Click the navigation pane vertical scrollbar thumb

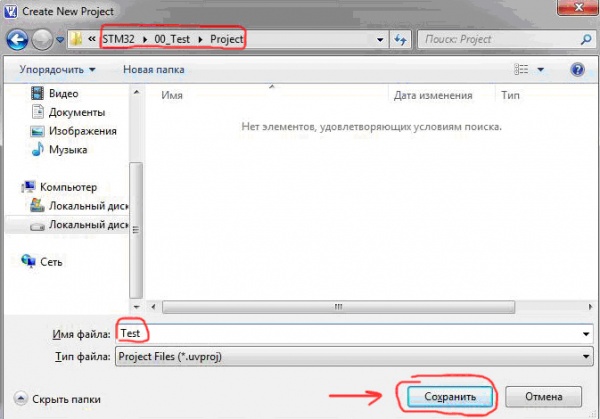coord(136,230)
